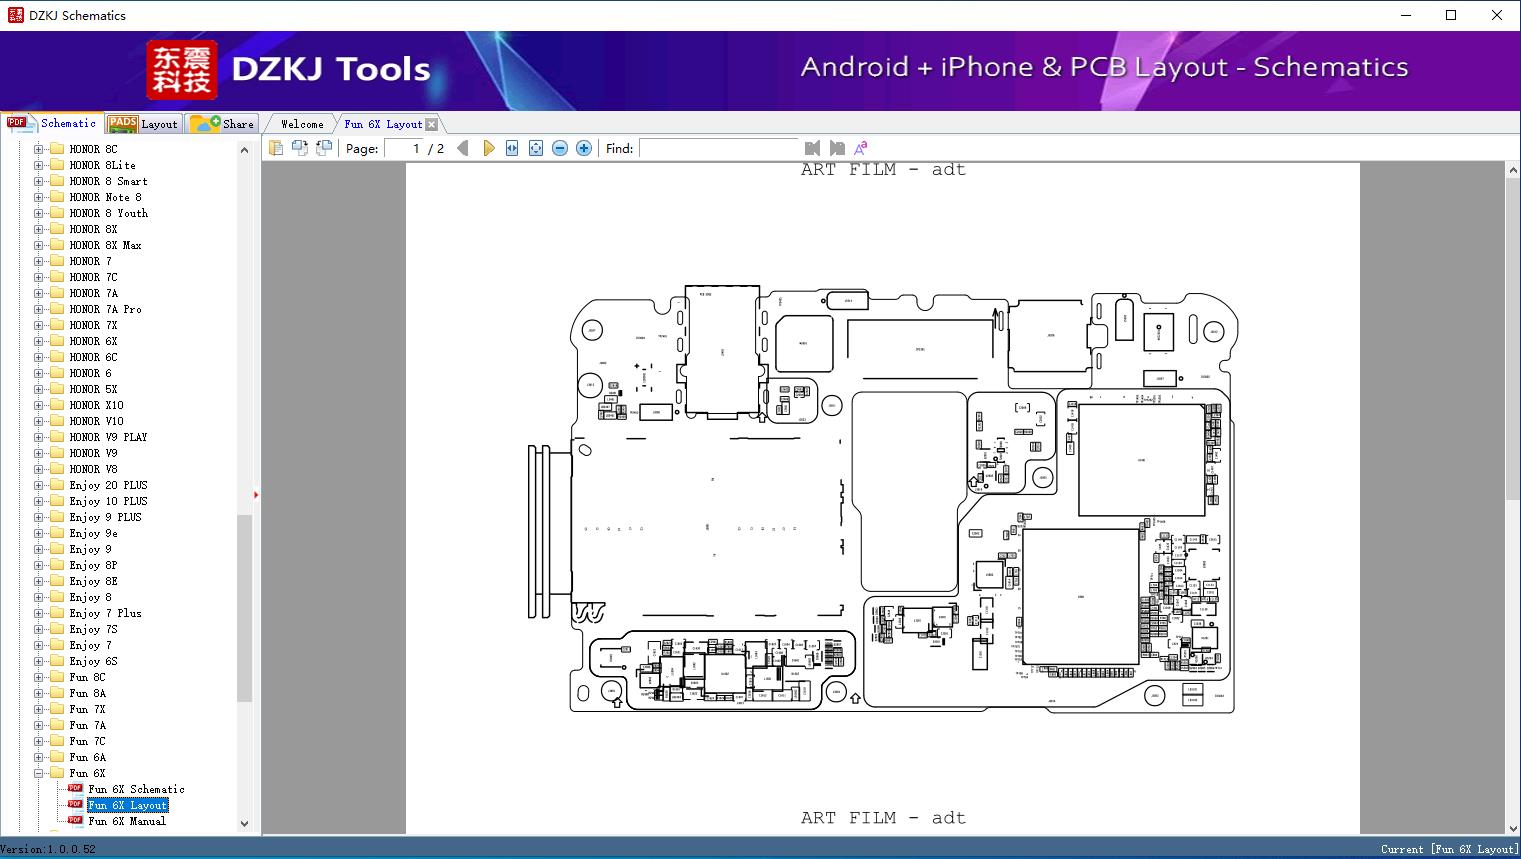Viewport: 1521px width, 859px height.
Task: Select the Enjoy 10 PLUS tree item
Action: (x=108, y=501)
